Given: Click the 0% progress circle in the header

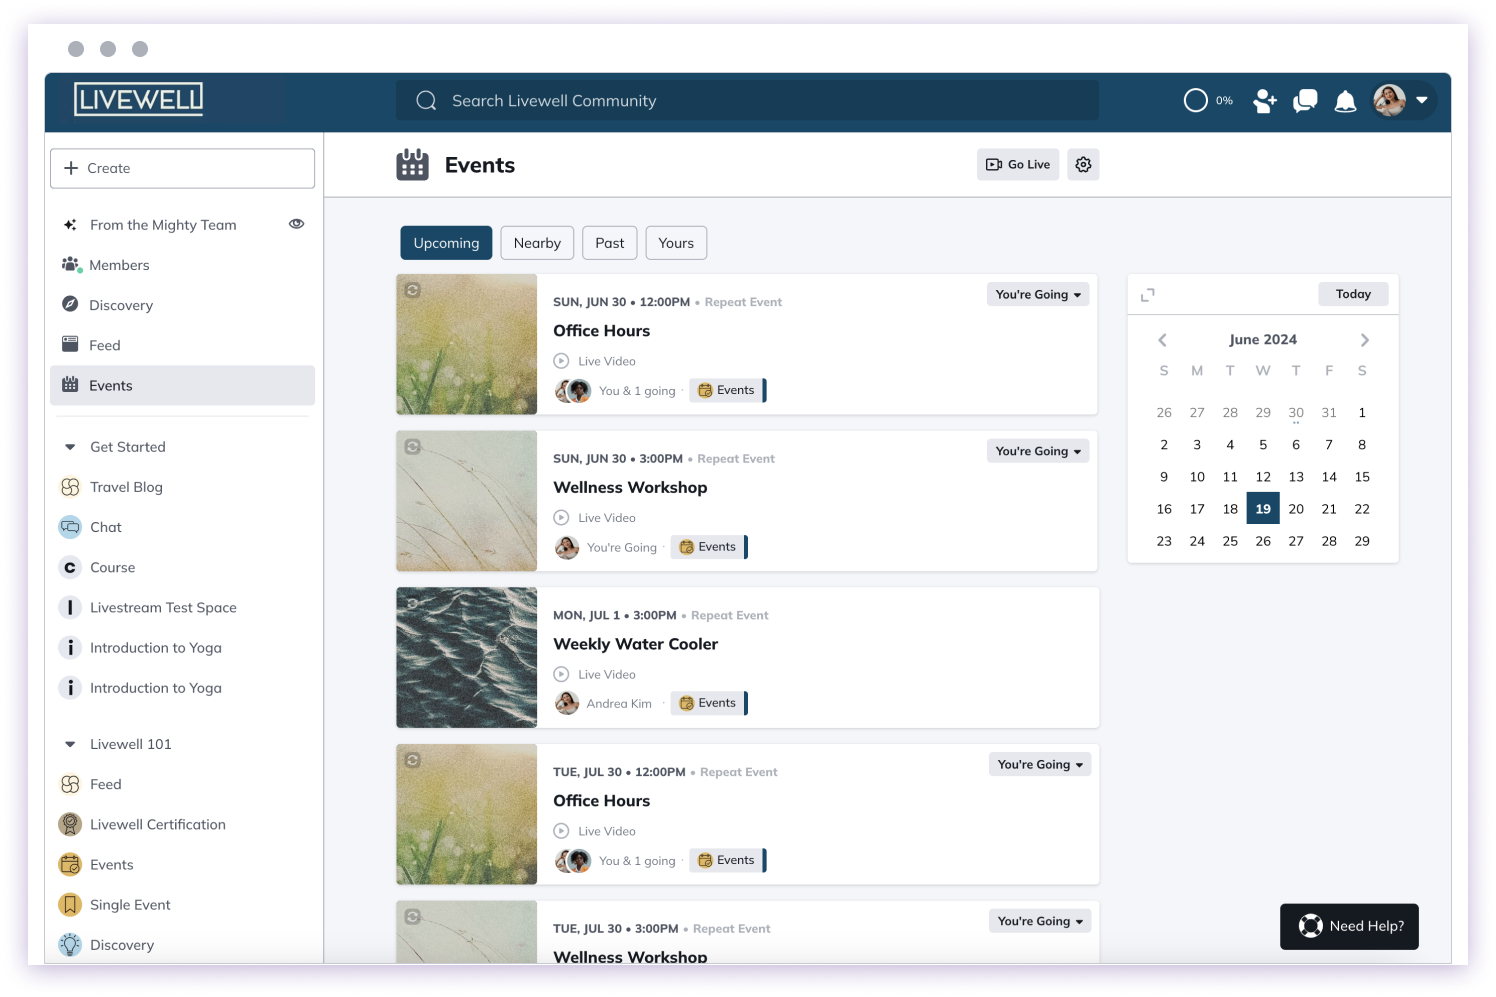Looking at the screenshot, I should [x=1196, y=101].
